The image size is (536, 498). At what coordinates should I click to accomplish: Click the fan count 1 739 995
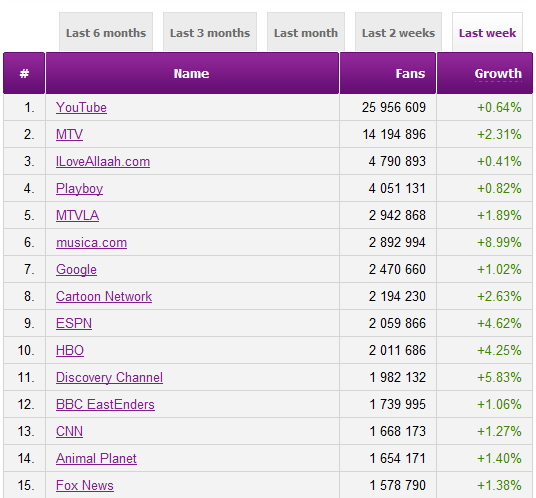tap(398, 404)
